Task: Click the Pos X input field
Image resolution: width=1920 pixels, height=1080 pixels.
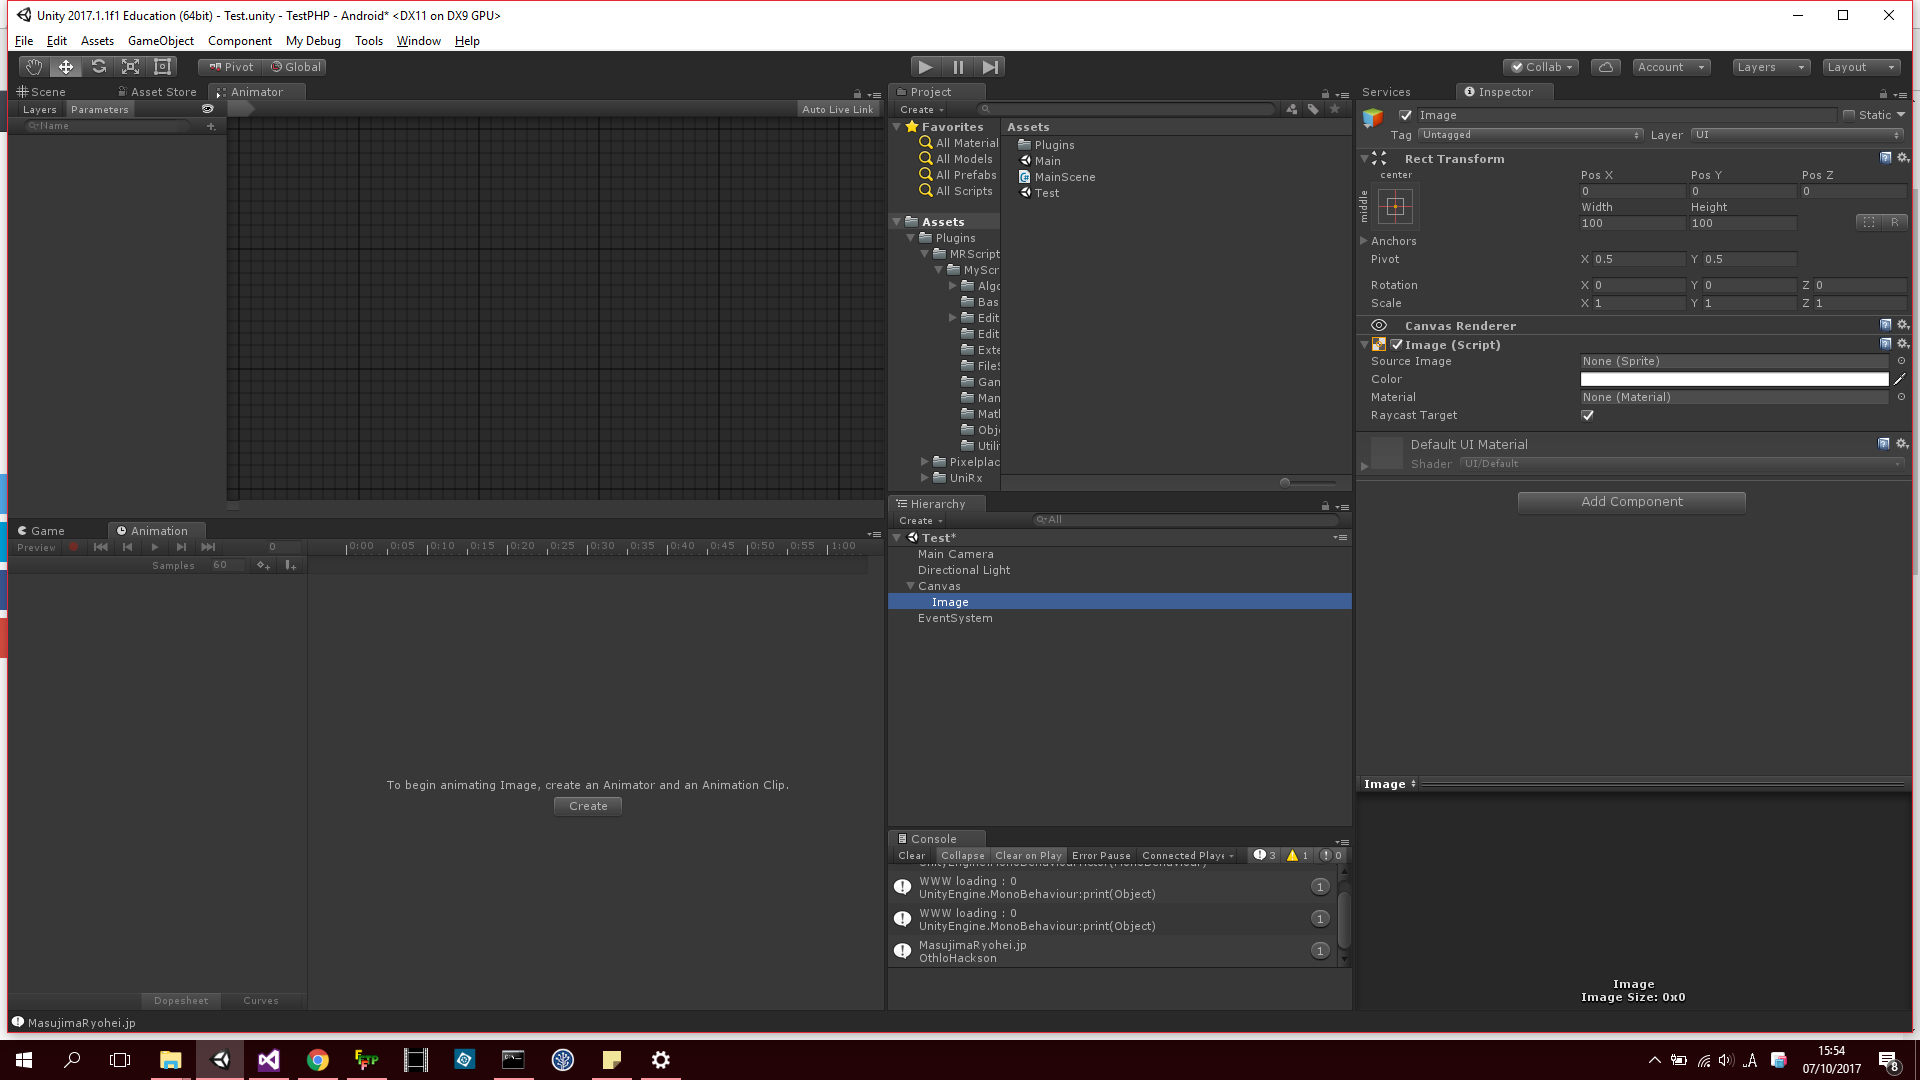Action: coord(1631,191)
